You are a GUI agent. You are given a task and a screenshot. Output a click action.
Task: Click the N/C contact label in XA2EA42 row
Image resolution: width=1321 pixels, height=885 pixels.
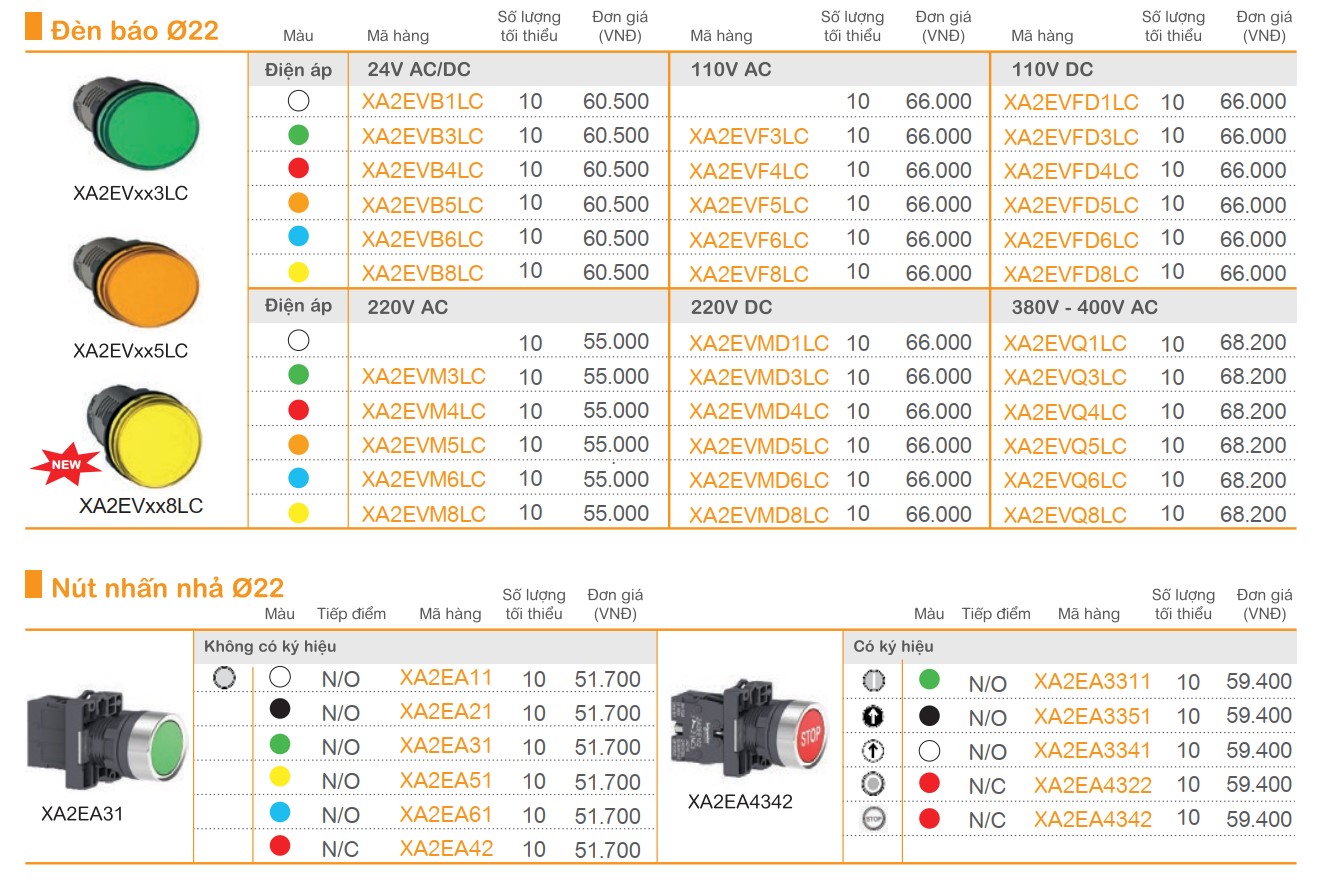click(x=340, y=849)
